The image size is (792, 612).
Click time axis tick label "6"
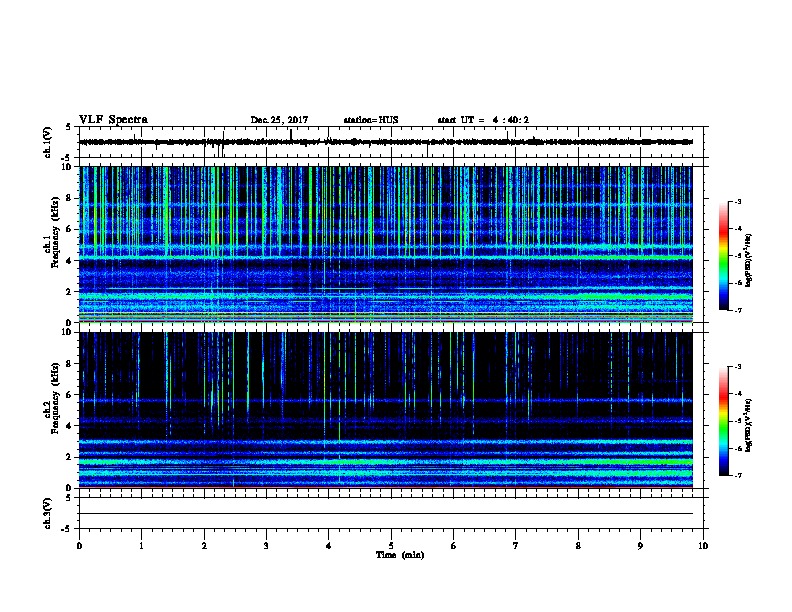click(454, 546)
